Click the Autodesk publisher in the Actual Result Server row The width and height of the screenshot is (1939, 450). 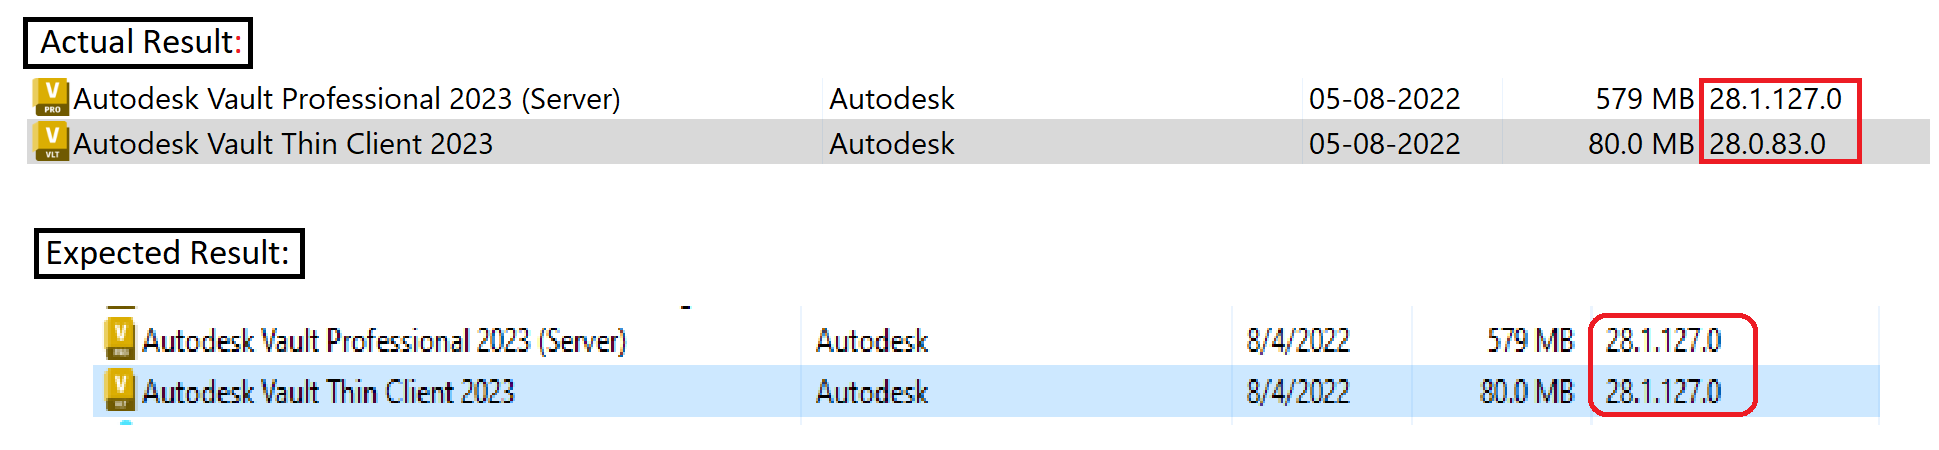point(892,99)
